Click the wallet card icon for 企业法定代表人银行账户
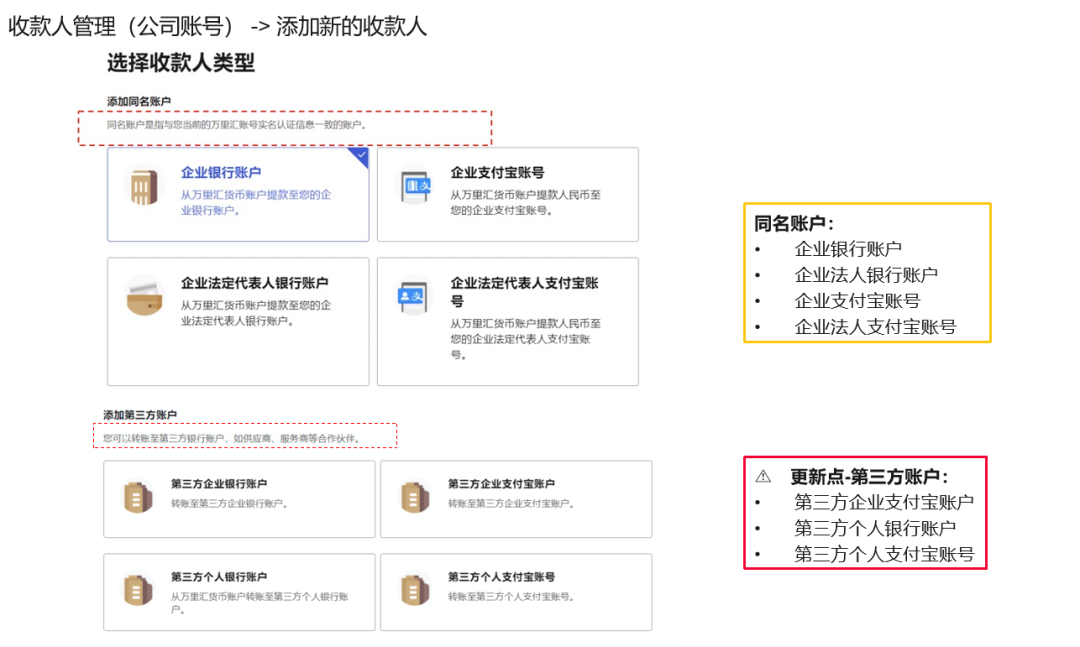The width and height of the screenshot is (1080, 647). point(145,297)
